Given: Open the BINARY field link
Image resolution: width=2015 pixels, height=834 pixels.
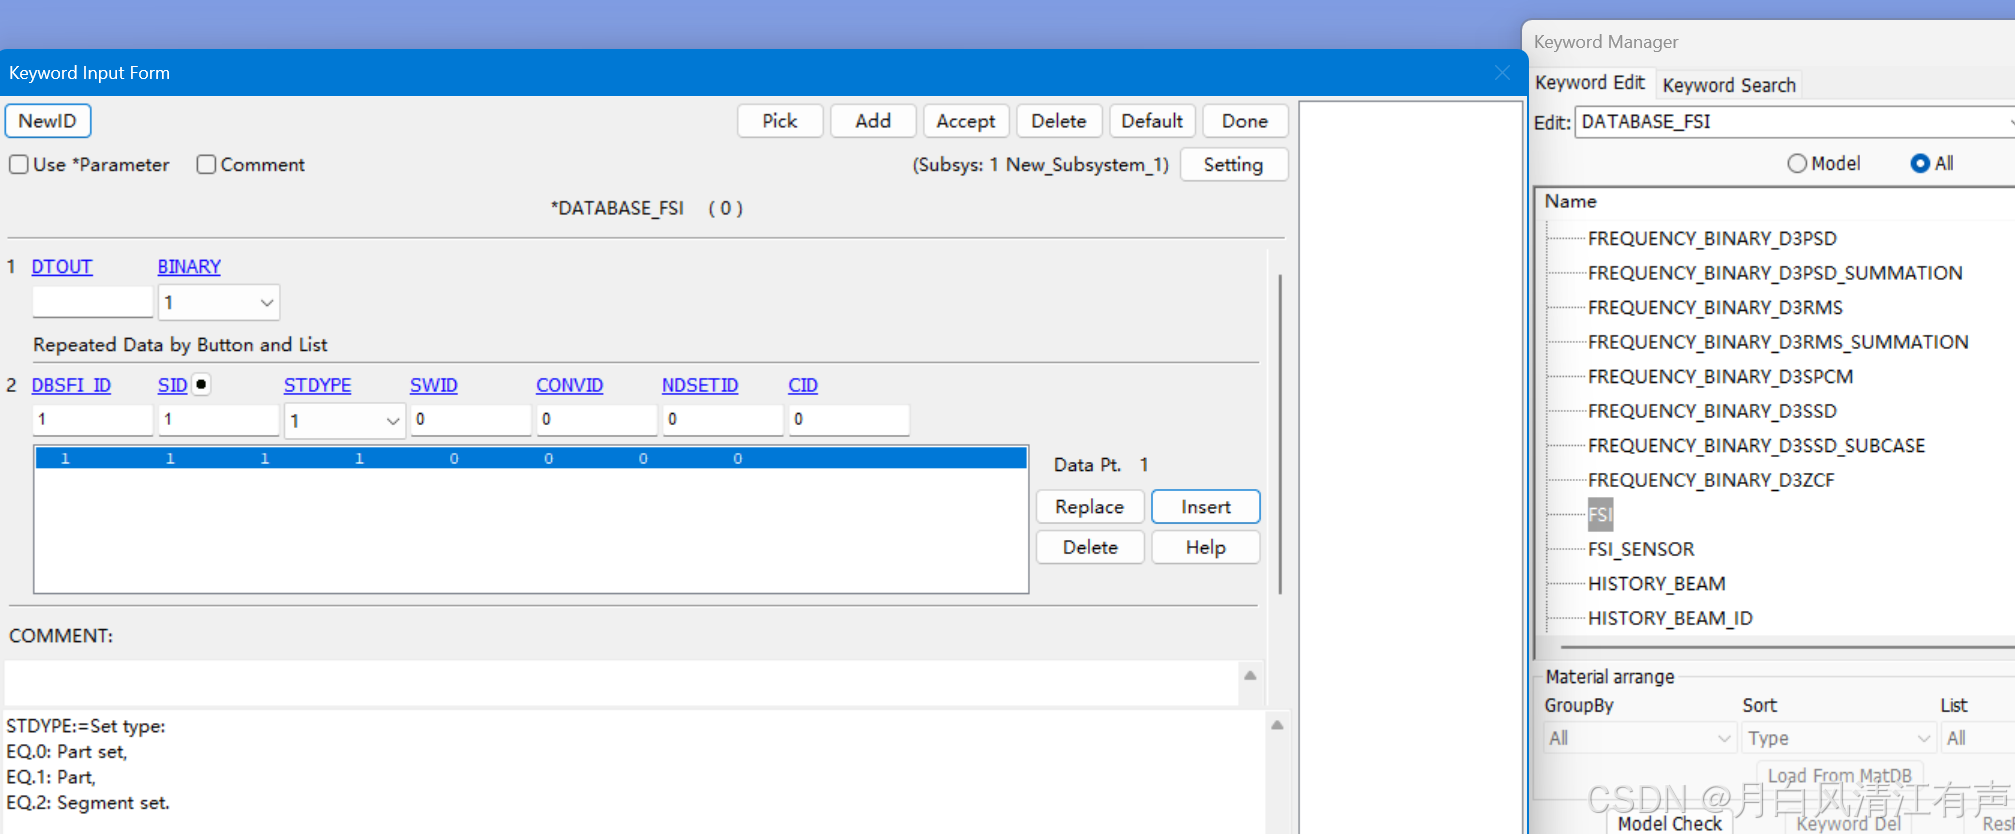Looking at the screenshot, I should (x=189, y=267).
